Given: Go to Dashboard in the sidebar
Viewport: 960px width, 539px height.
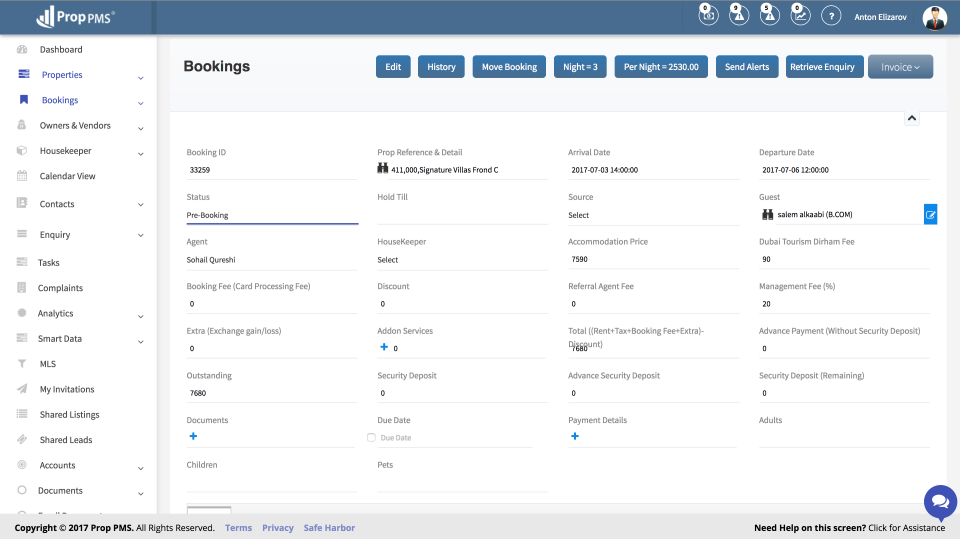Looking at the screenshot, I should [x=61, y=49].
